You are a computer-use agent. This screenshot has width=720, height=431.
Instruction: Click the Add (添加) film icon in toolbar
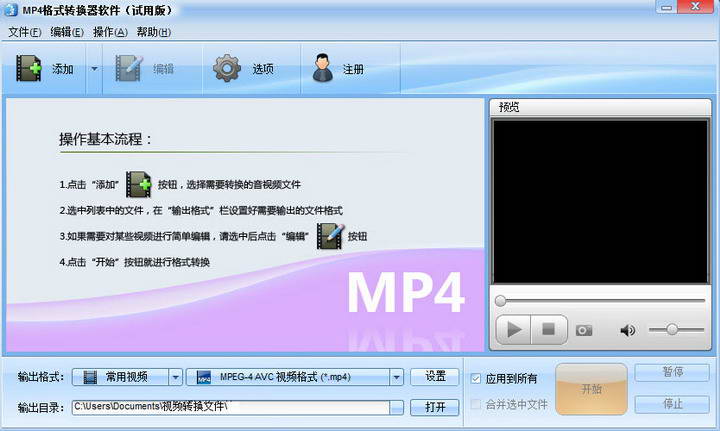(x=29, y=69)
